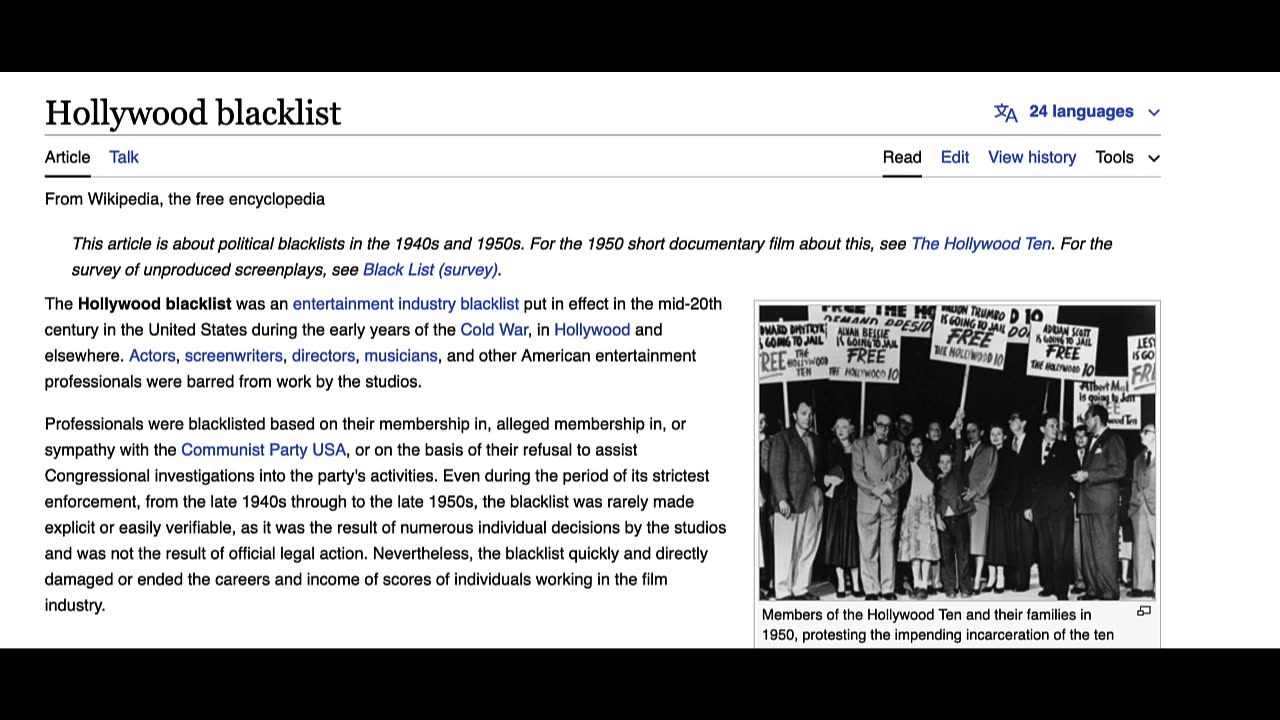Open the Hollywood Ten protest photograph
The image size is (1280, 720).
957,452
